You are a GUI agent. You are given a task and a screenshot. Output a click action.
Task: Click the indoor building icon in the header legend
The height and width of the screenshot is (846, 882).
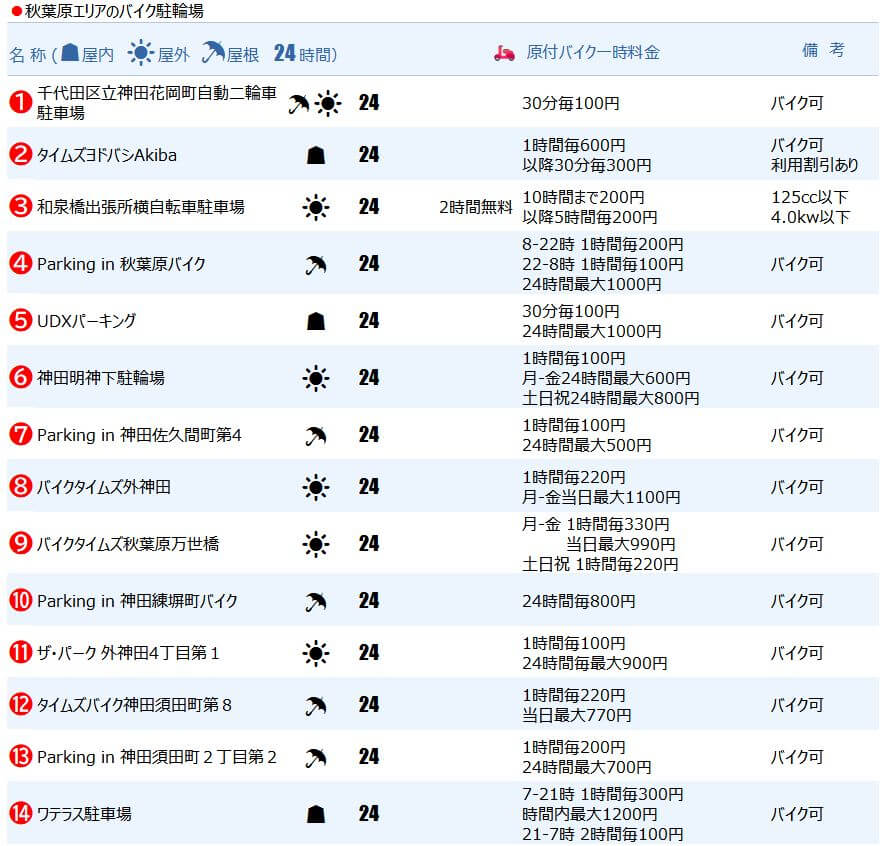70,53
